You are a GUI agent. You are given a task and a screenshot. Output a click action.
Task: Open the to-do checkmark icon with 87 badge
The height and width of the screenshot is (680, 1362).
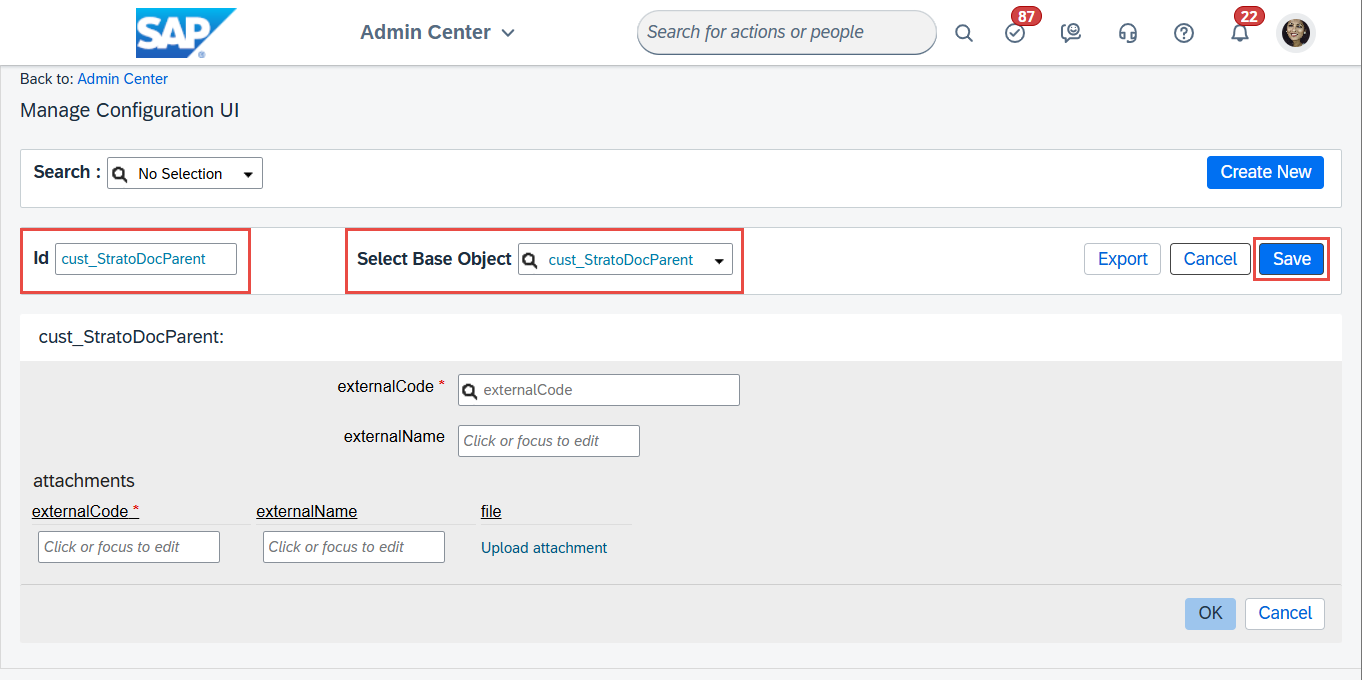[1015, 33]
